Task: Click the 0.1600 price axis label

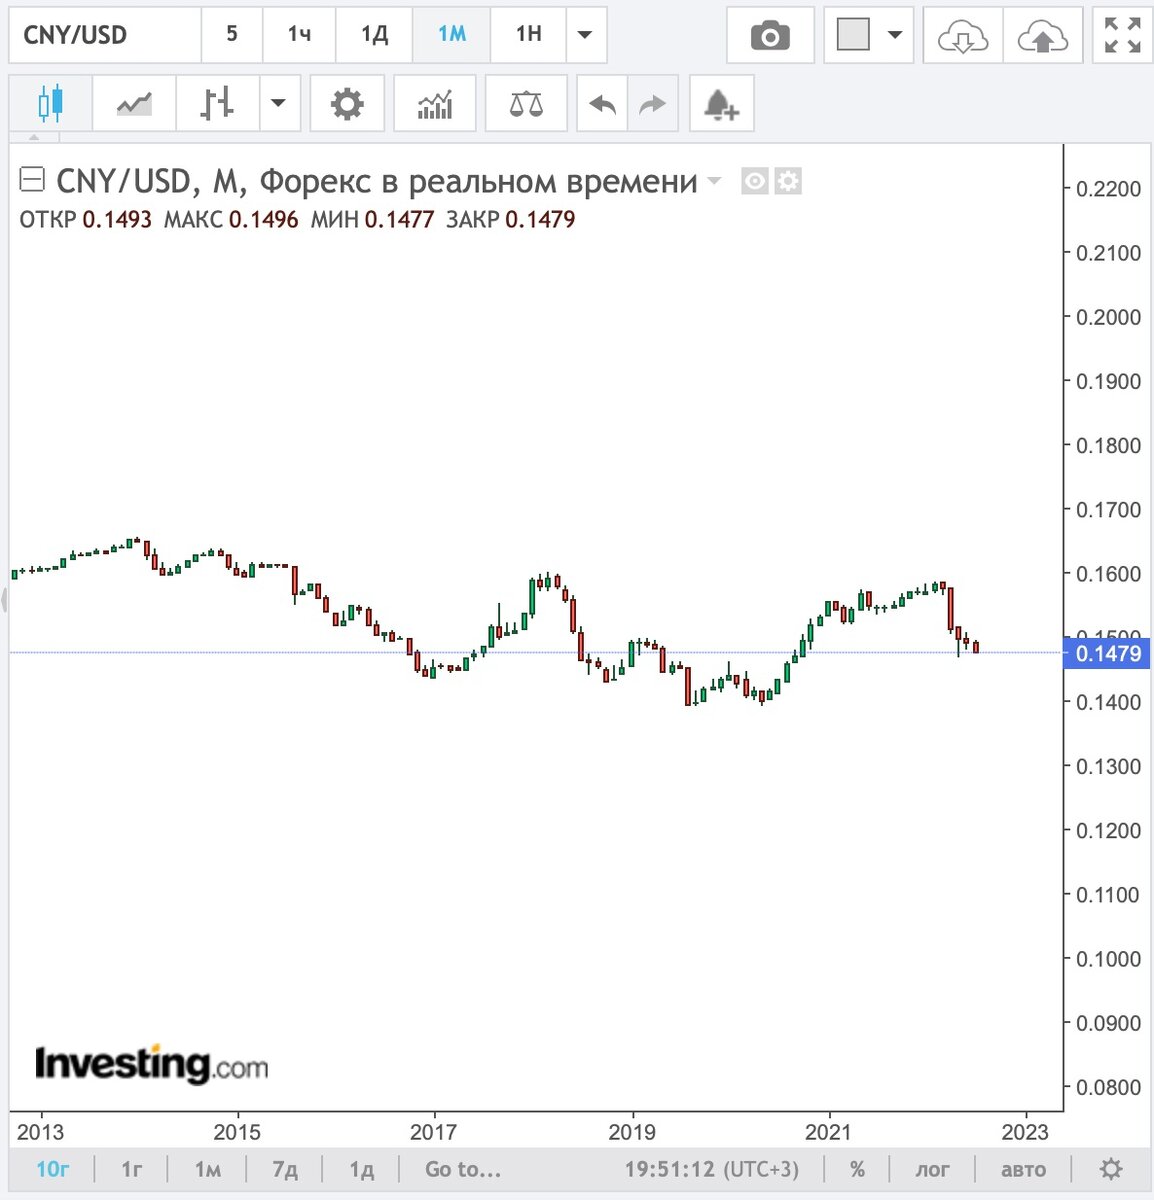Action: 1108,574
